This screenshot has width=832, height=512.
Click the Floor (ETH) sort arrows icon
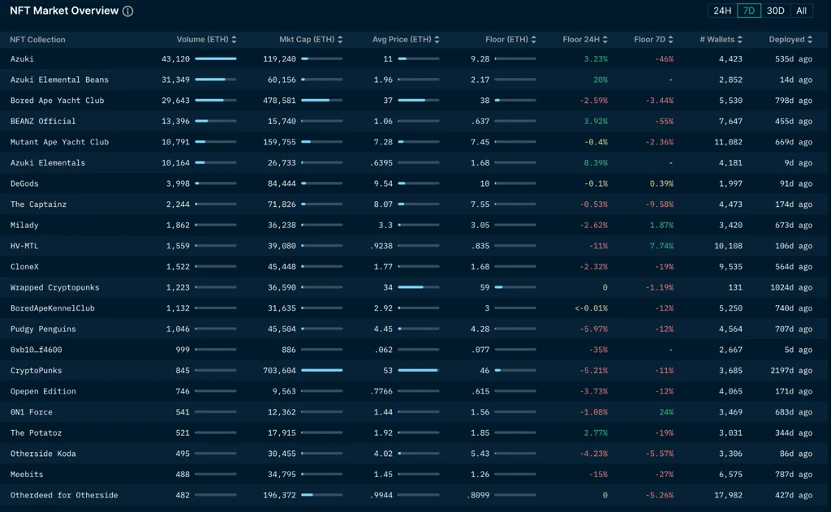tap(534, 40)
